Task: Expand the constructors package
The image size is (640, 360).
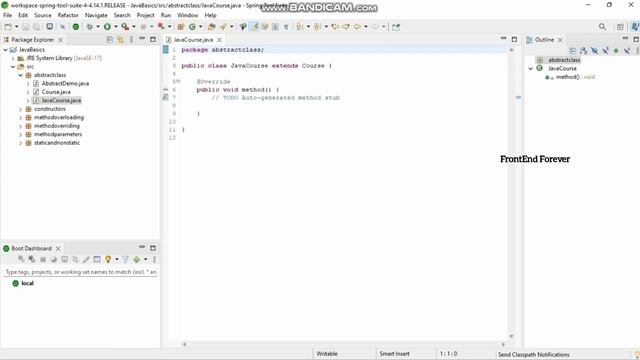Action: point(20,109)
